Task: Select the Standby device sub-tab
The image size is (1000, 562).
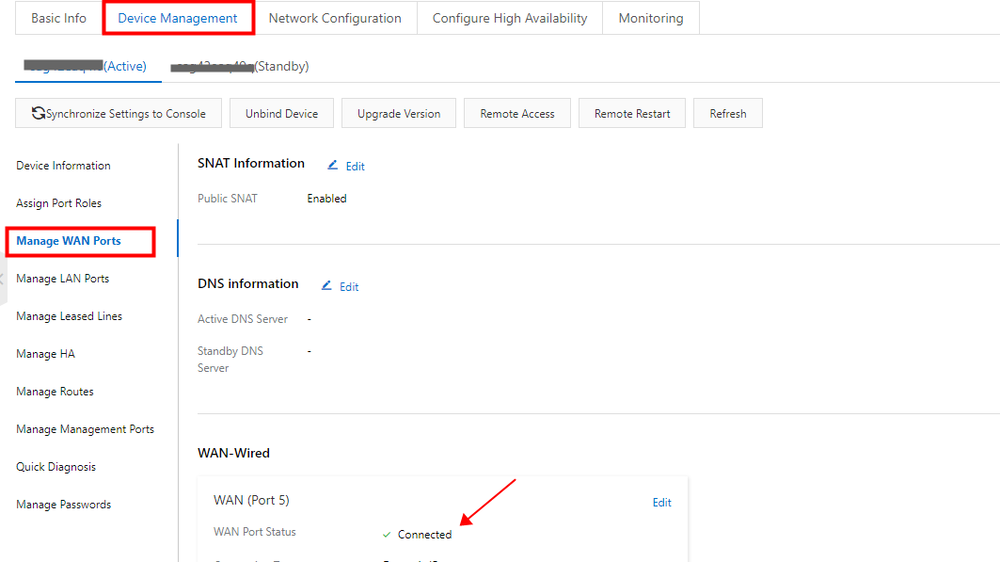Action: tap(240, 66)
